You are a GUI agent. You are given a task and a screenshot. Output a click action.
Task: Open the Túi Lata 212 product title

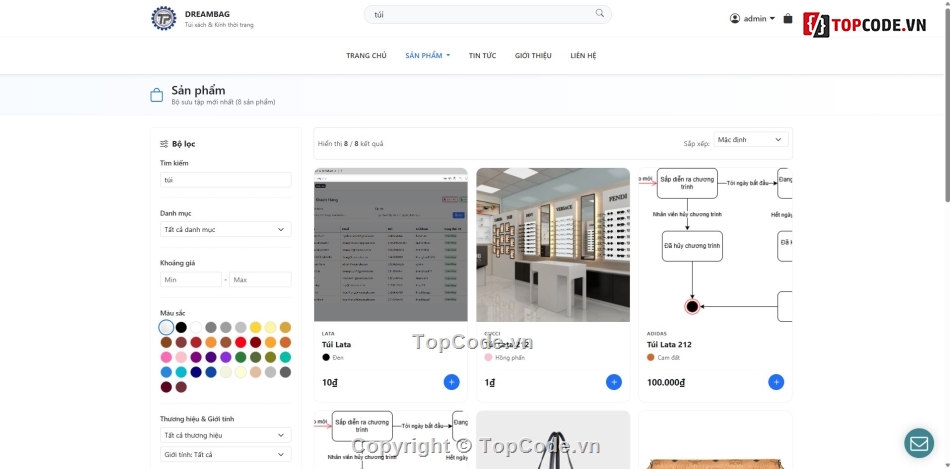669,345
